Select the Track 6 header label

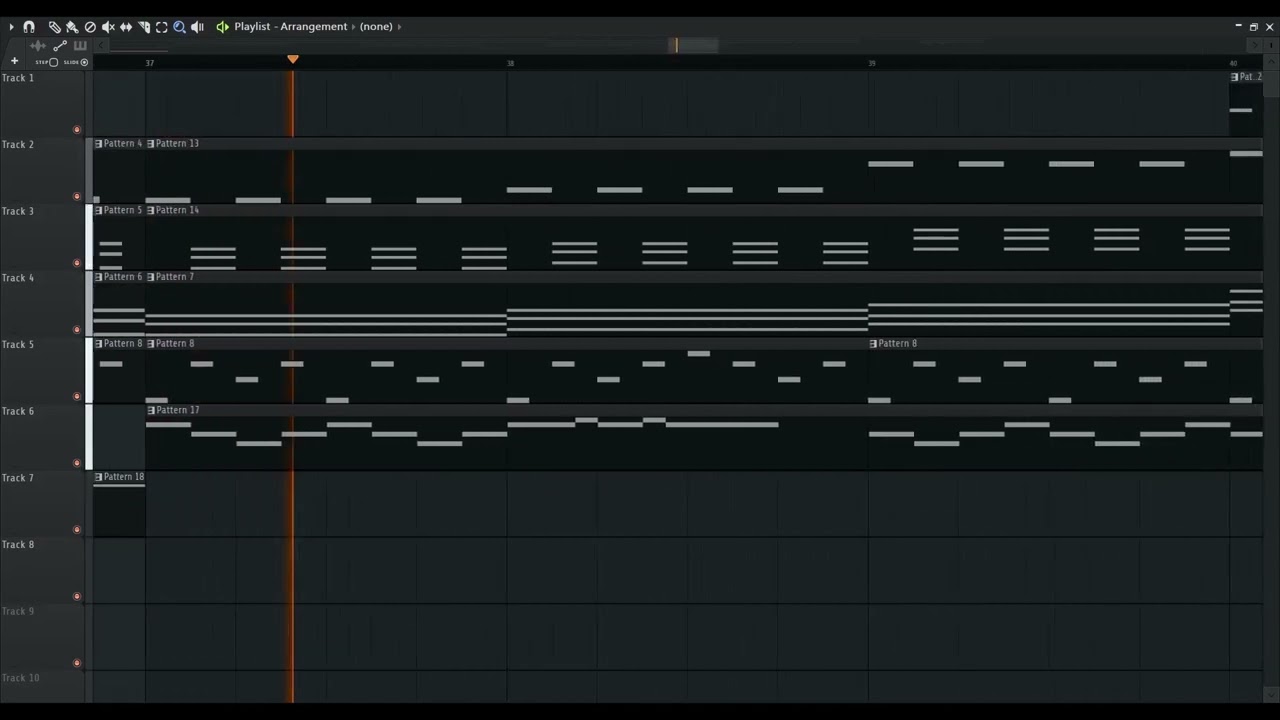tap(18, 411)
